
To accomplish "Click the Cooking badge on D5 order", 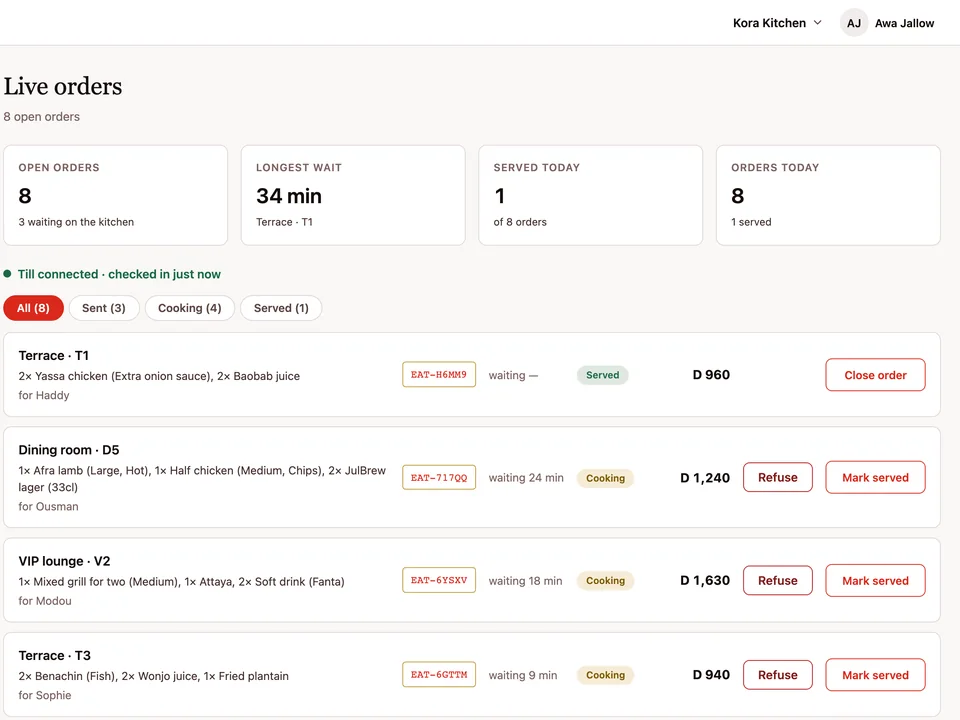I will pyautogui.click(x=605, y=478).
